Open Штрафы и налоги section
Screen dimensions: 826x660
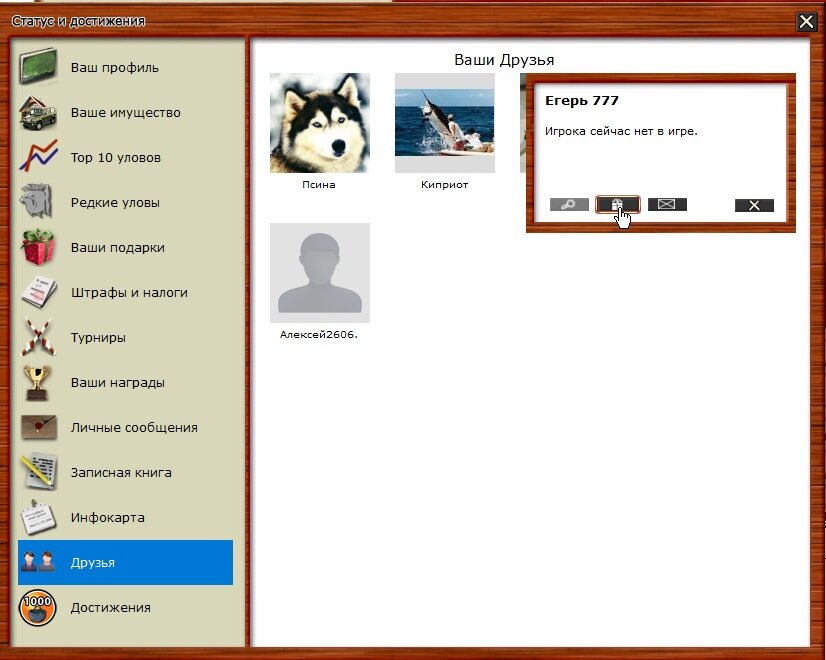pyautogui.click(x=128, y=293)
